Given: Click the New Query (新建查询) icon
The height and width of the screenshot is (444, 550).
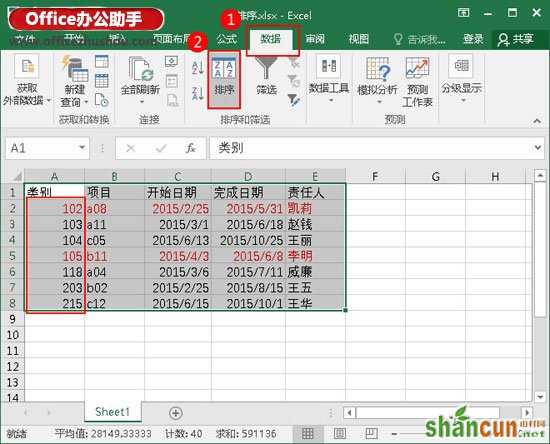Looking at the screenshot, I should pyautogui.click(x=75, y=69).
